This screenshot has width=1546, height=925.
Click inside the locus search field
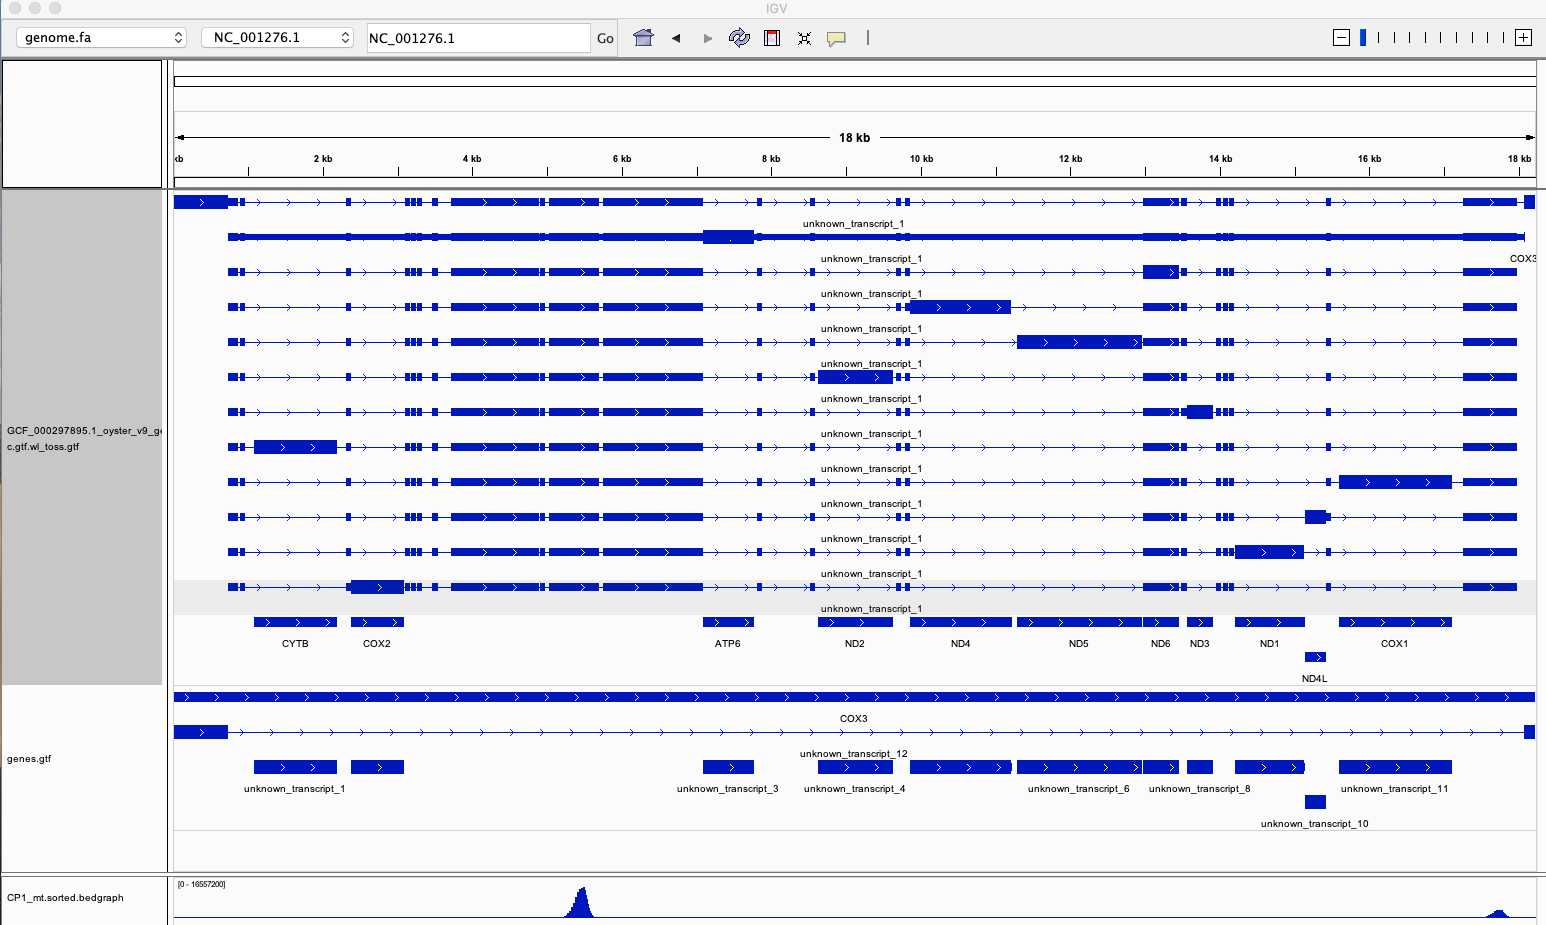pyautogui.click(x=478, y=37)
